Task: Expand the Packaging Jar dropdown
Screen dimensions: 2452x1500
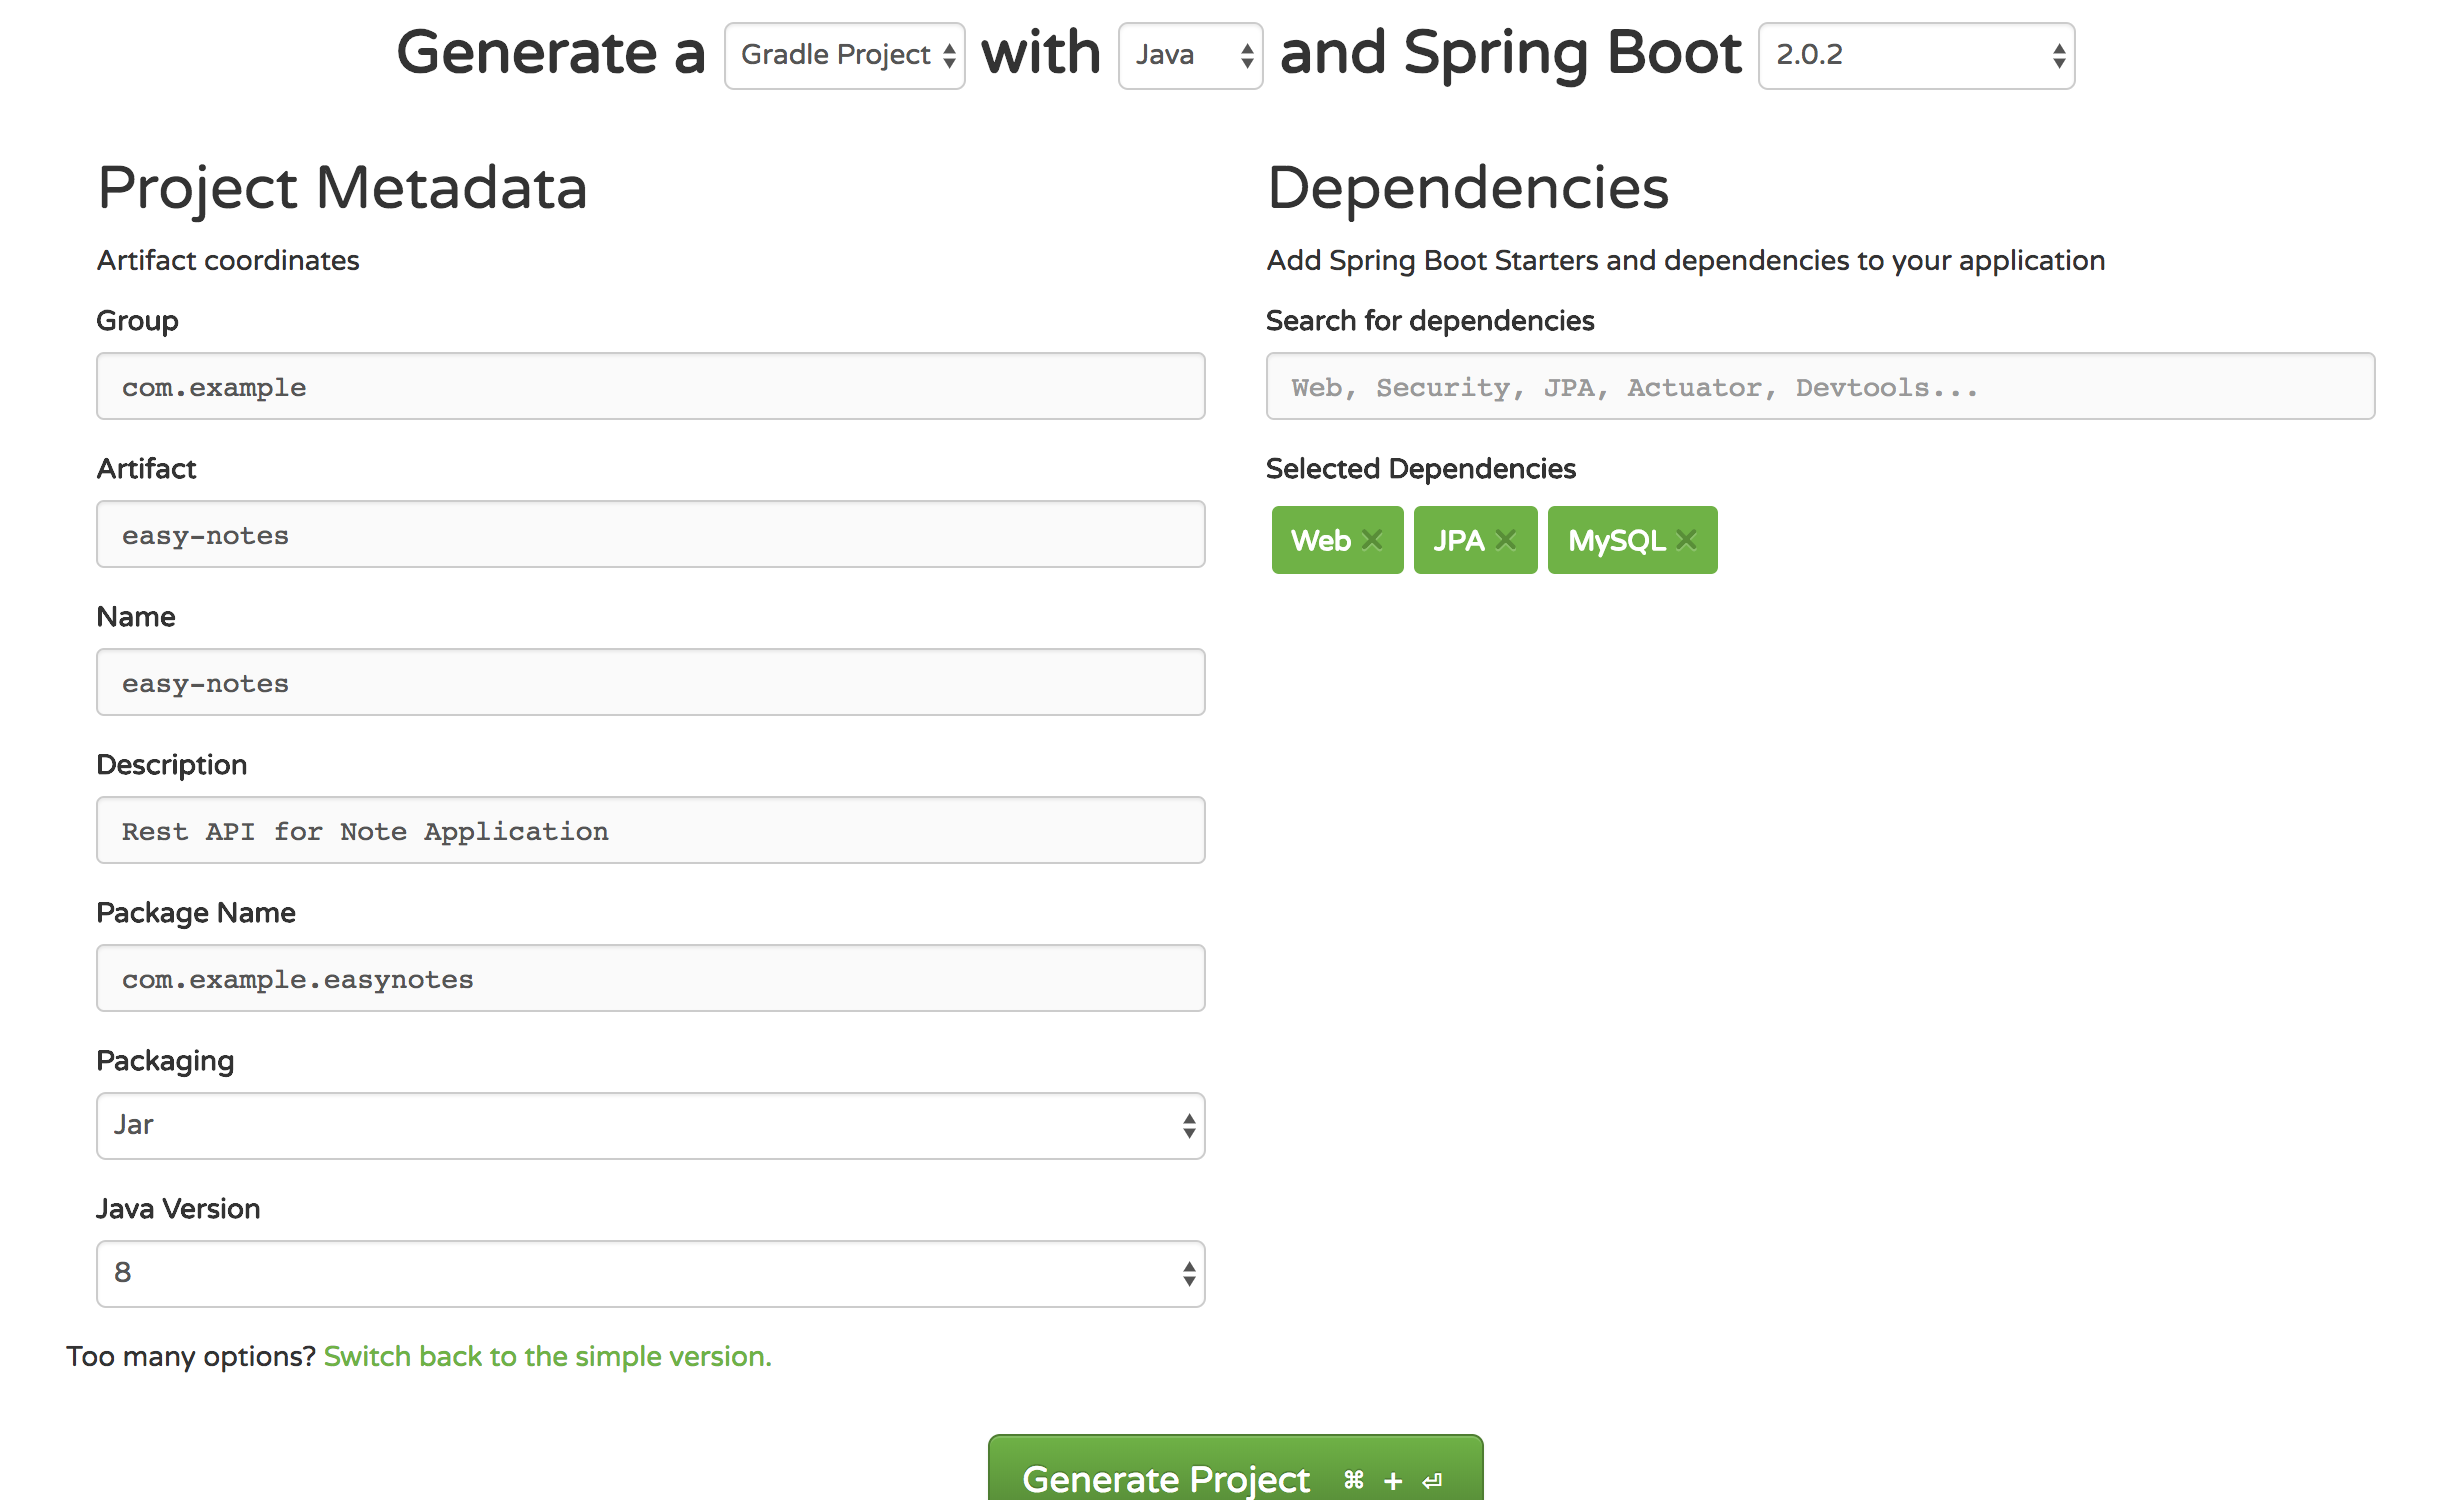Action: [x=650, y=1126]
